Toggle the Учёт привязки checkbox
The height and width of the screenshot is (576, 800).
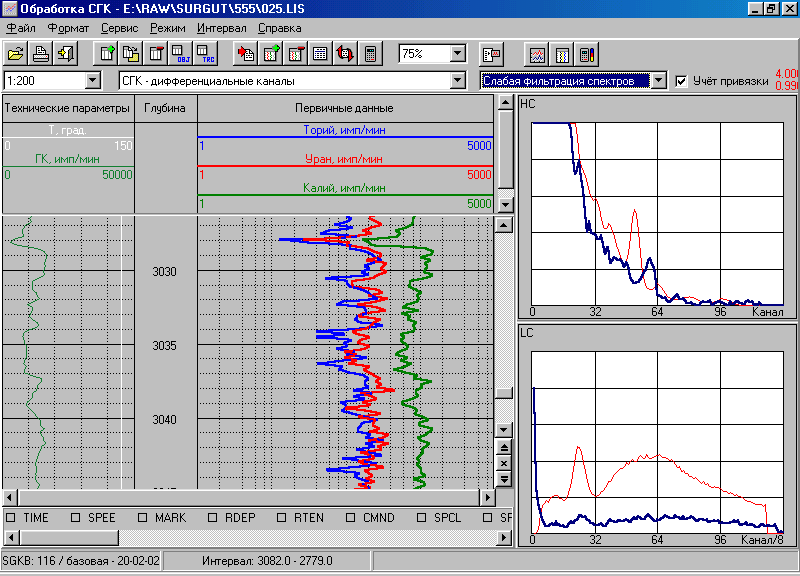pos(682,81)
